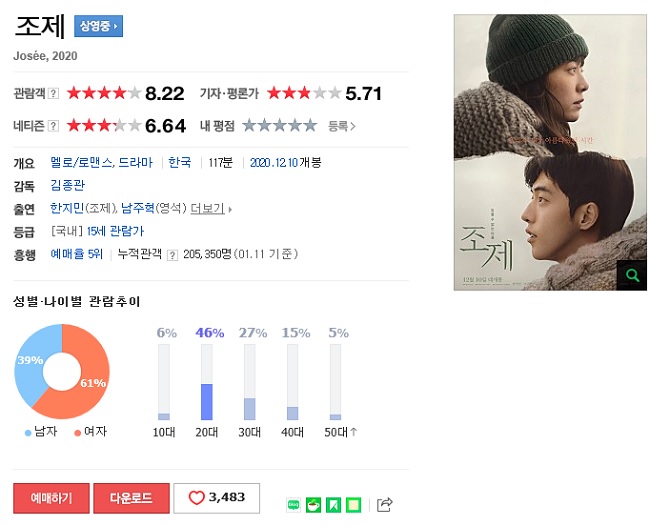The image size is (650, 526).
Task: Click the magnifier icon on the poster
Action: click(x=632, y=275)
